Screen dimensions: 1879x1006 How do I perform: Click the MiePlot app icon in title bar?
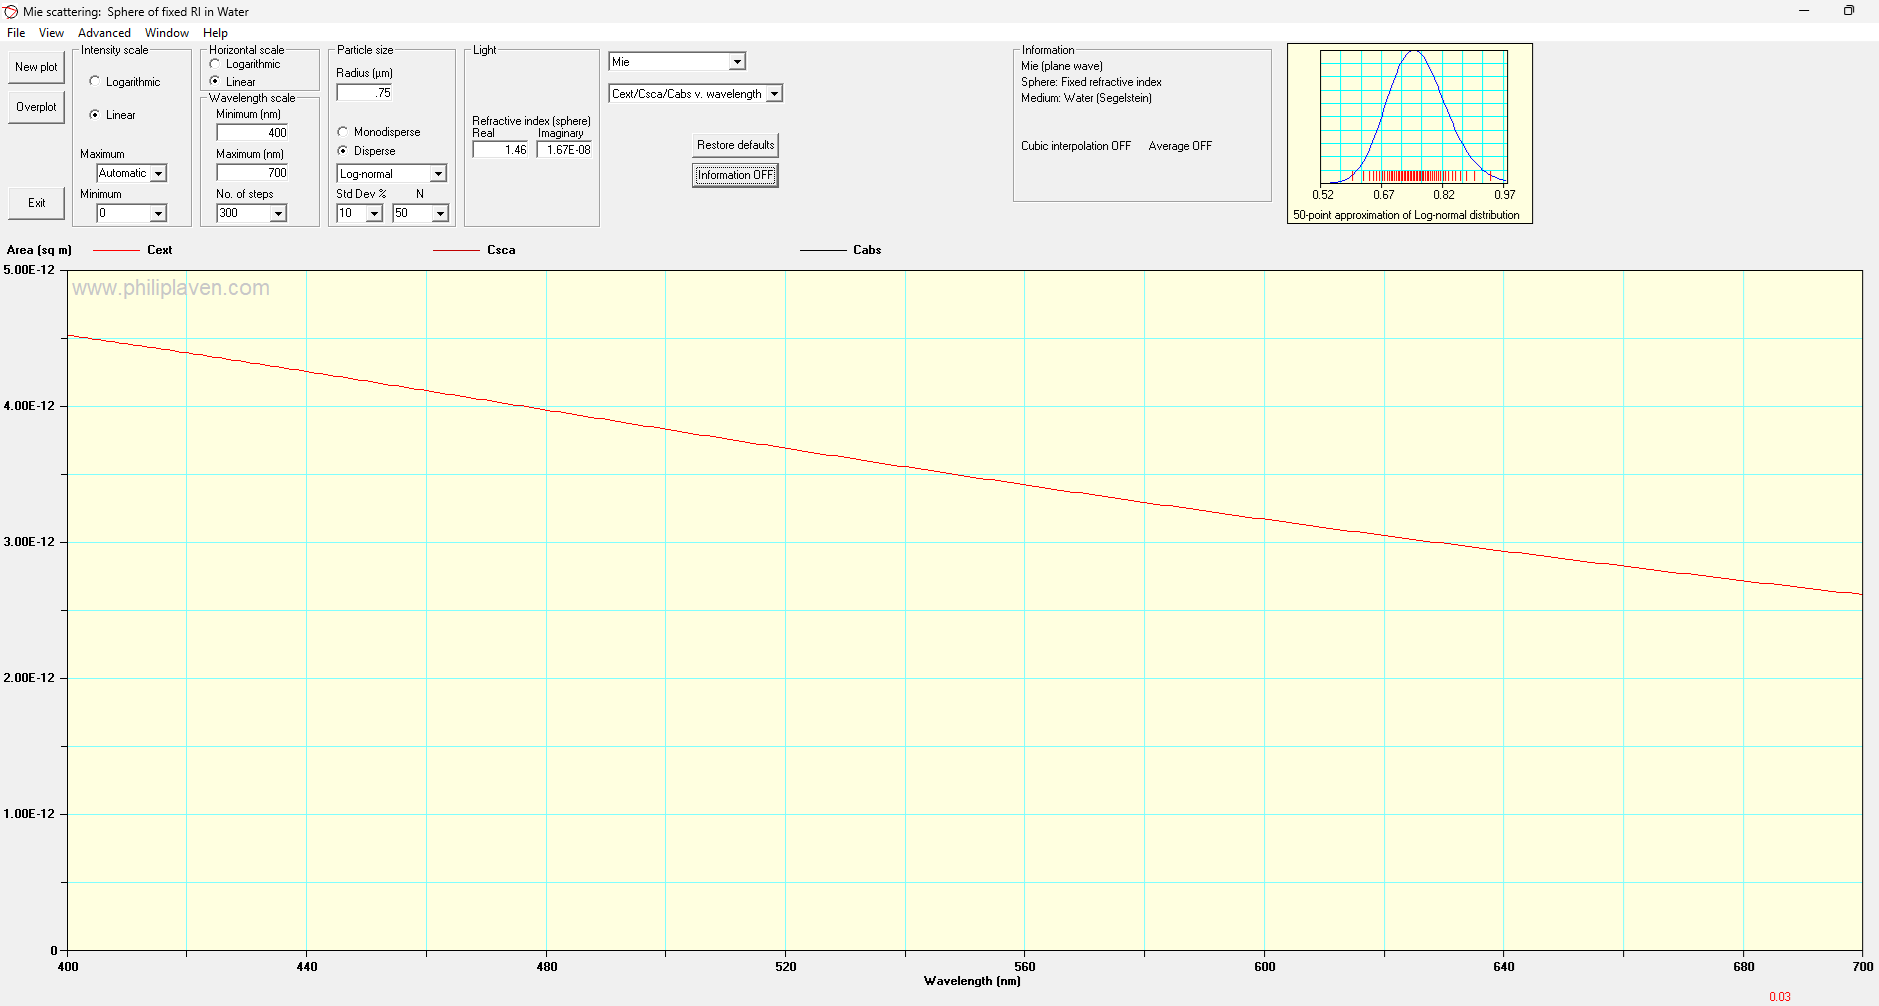[x=11, y=12]
